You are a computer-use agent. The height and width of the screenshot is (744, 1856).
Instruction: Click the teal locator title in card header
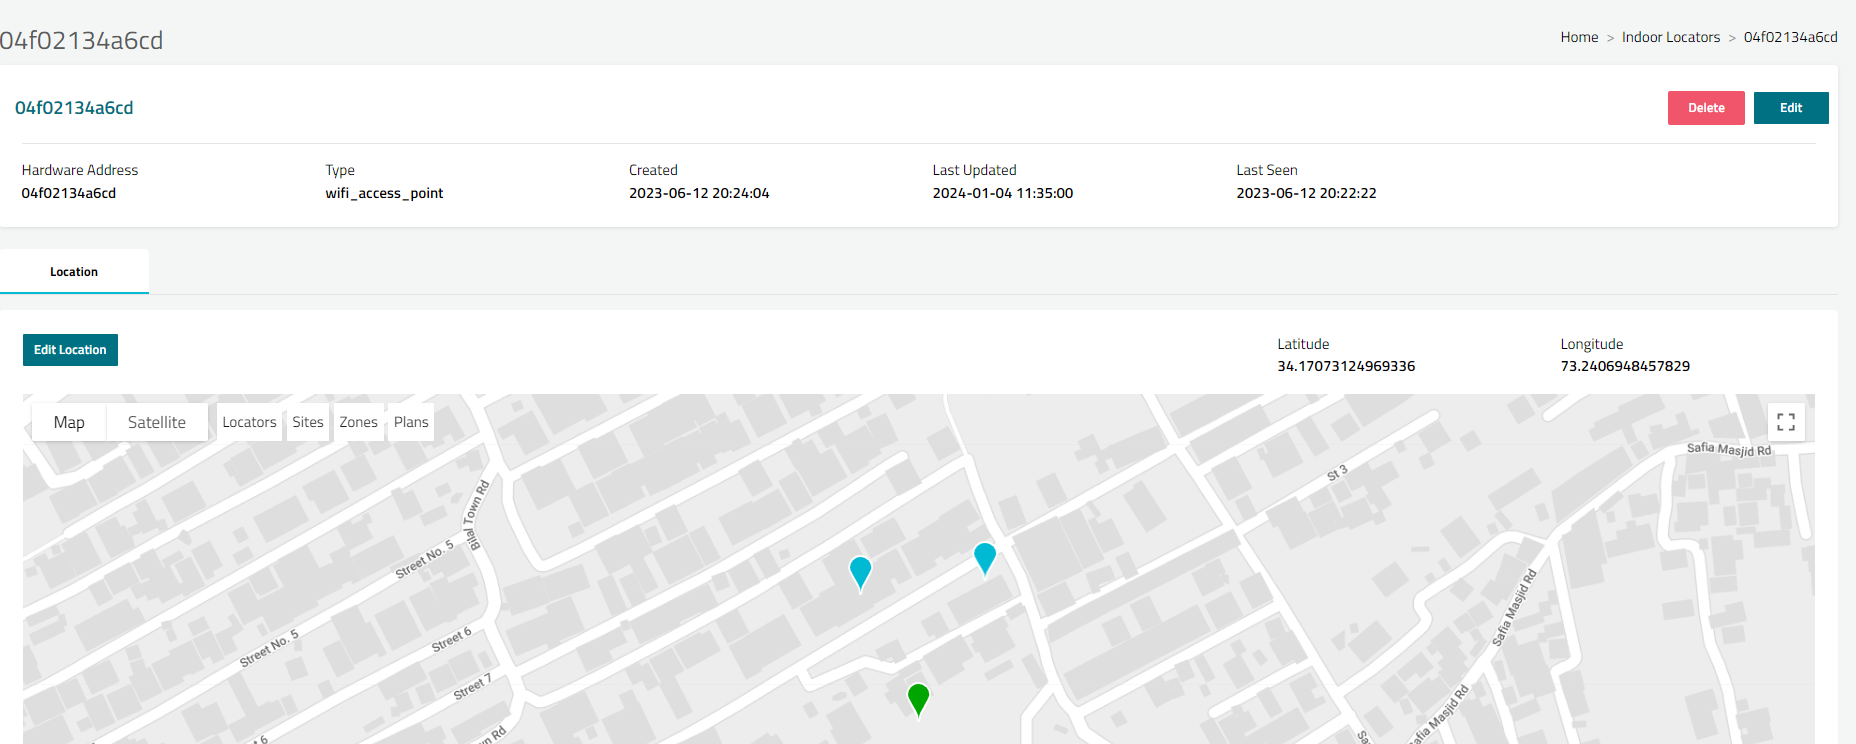pyautogui.click(x=74, y=108)
